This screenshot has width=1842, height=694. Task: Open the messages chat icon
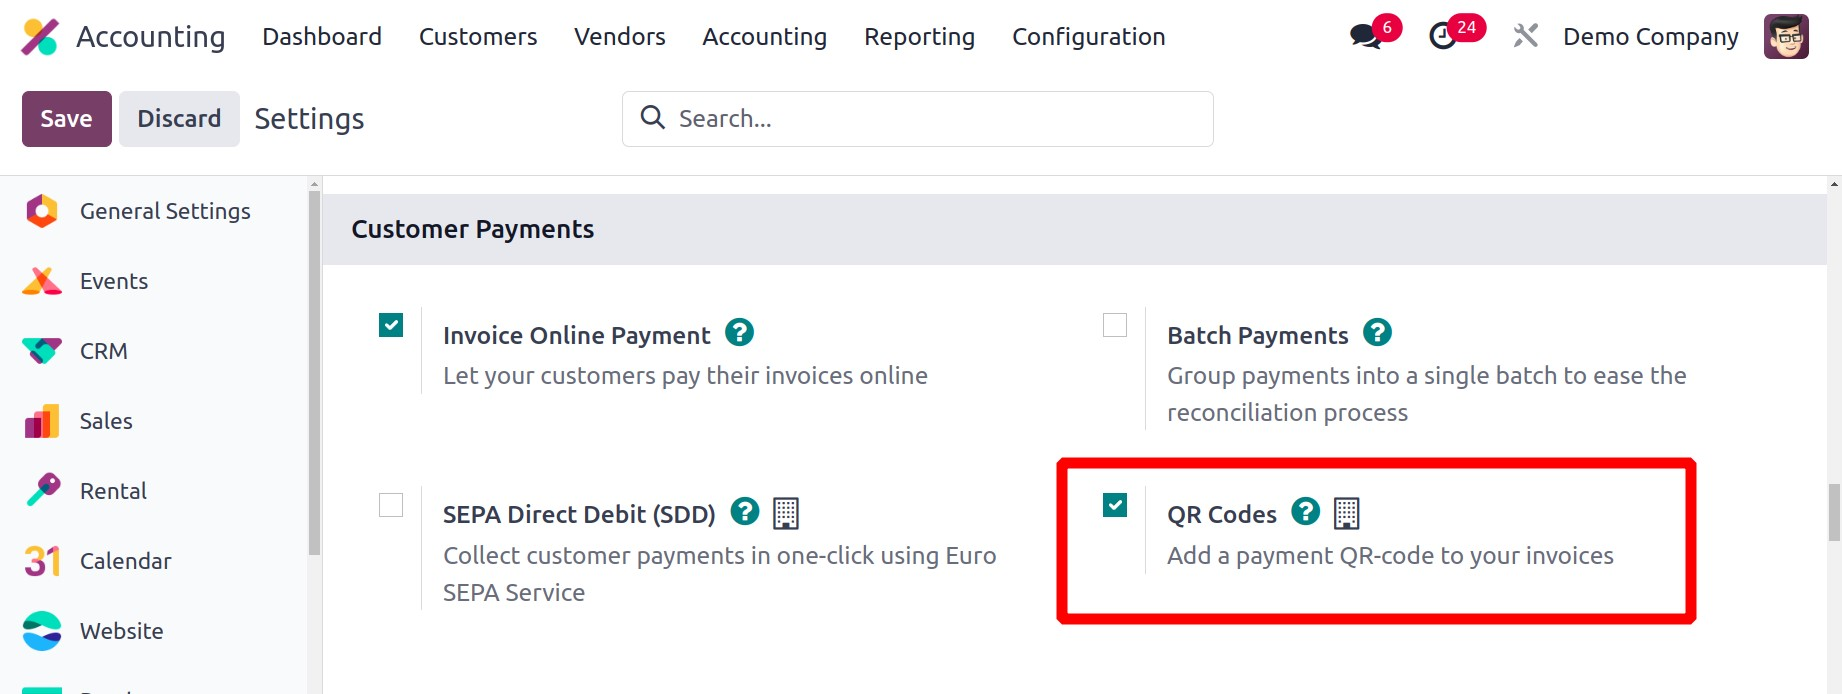1364,37
